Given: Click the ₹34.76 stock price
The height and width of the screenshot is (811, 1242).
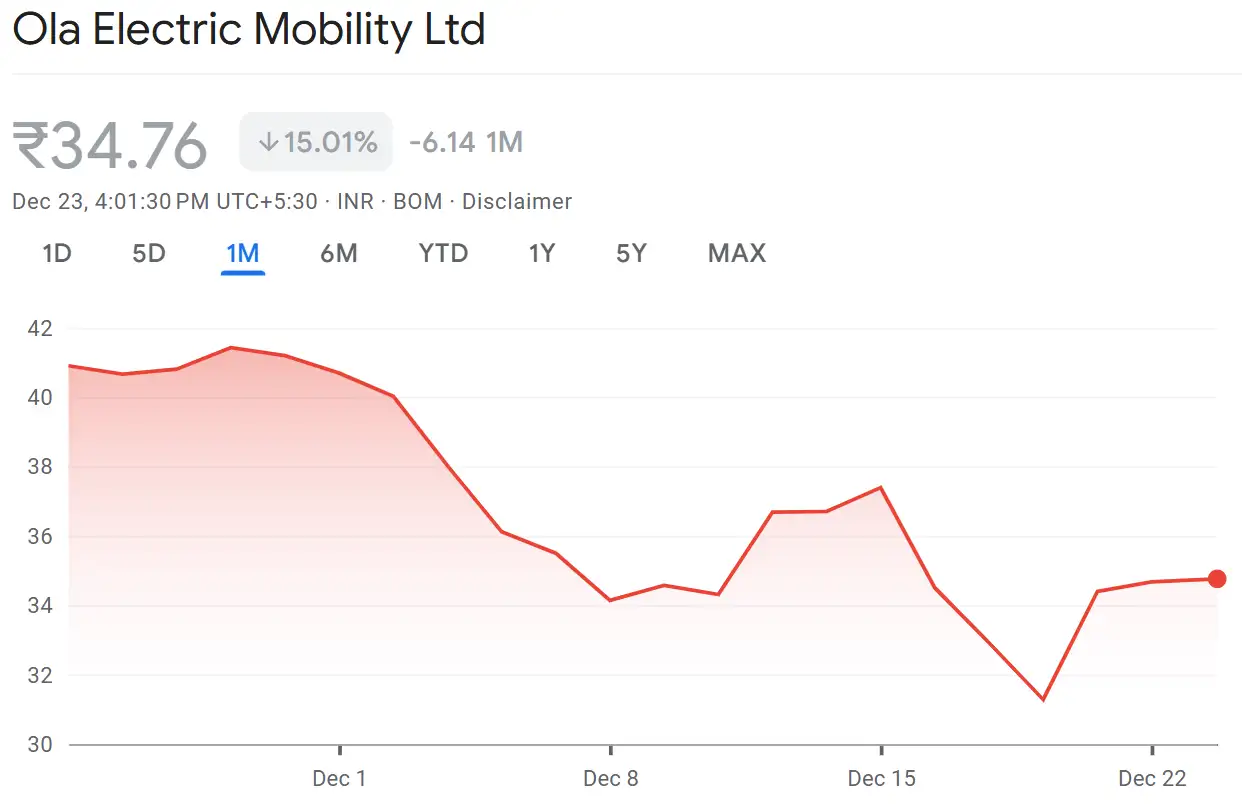Looking at the screenshot, I should [110, 145].
